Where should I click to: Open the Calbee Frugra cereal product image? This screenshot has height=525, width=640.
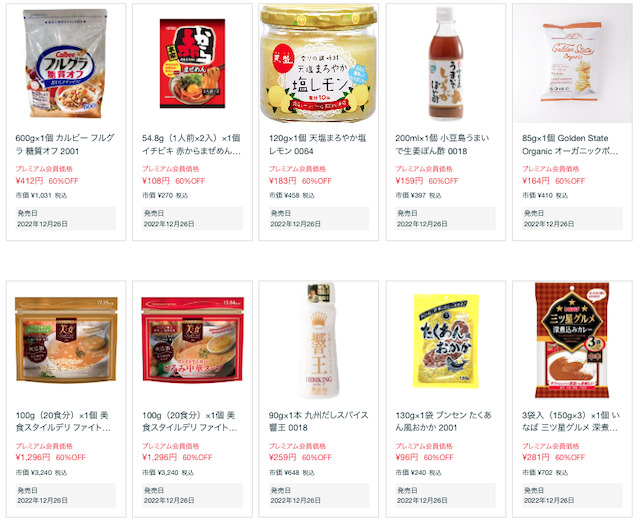pyautogui.click(x=66, y=63)
